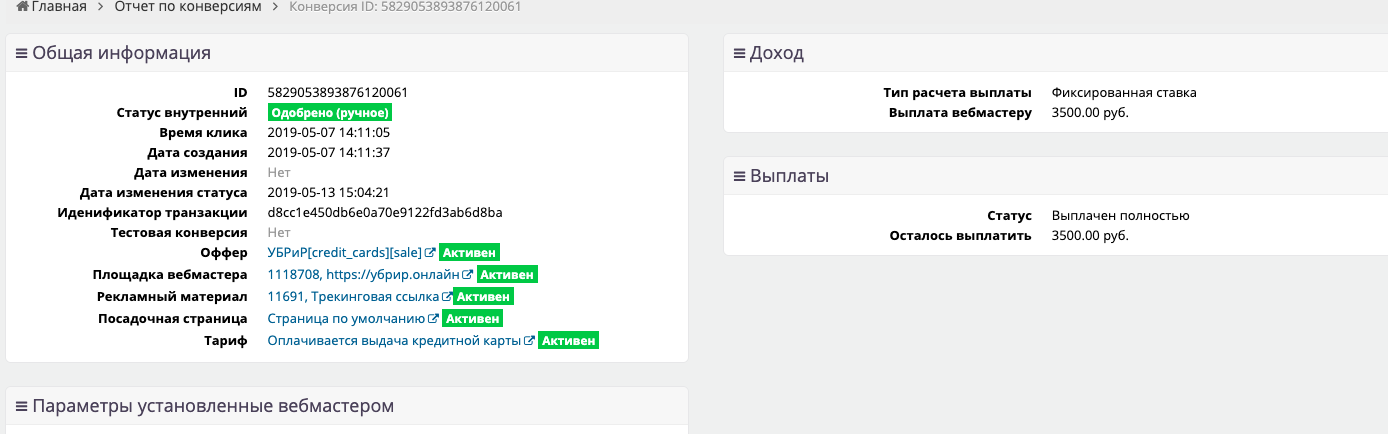The height and width of the screenshot is (434, 1388).
Task: Toggle Параметры установленные вебмастером panel icon
Action: (x=21, y=406)
